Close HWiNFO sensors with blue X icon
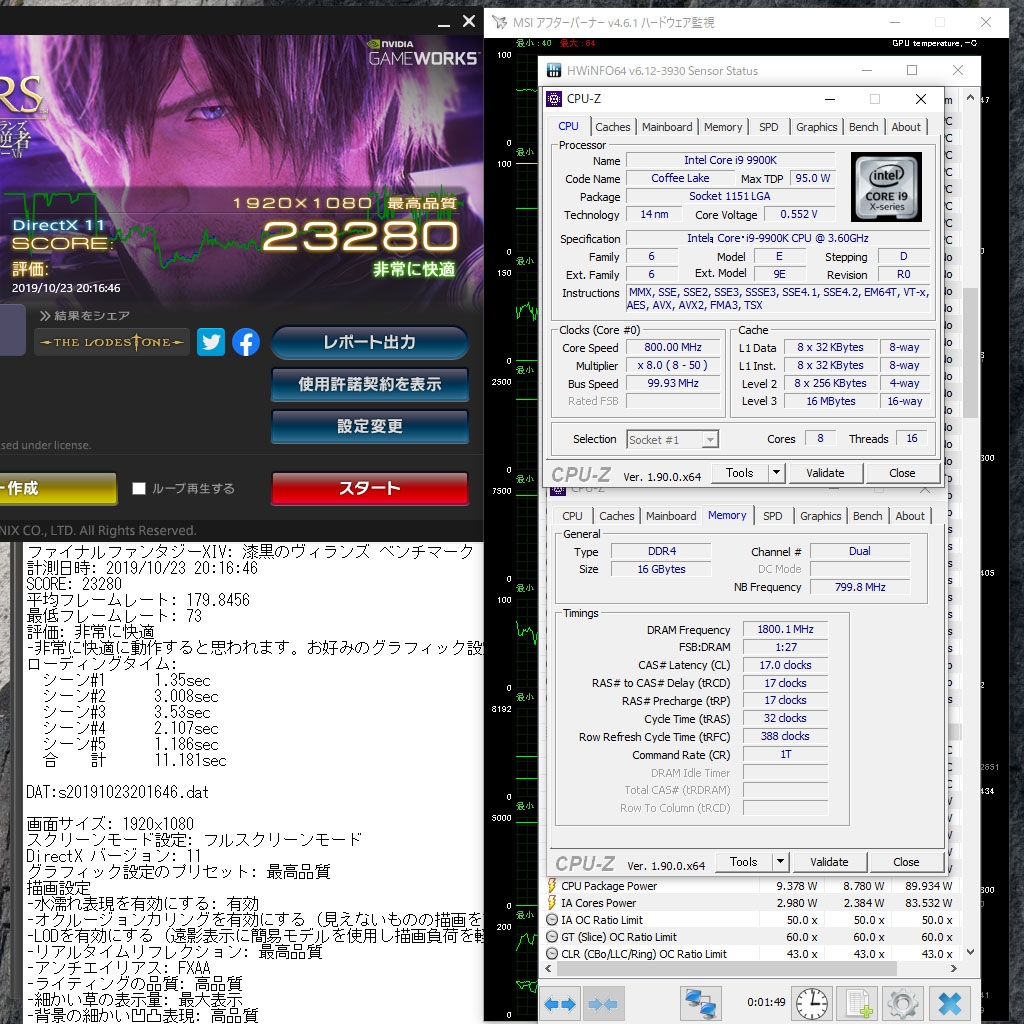Screen dimensions: 1024x1024 [950, 1004]
